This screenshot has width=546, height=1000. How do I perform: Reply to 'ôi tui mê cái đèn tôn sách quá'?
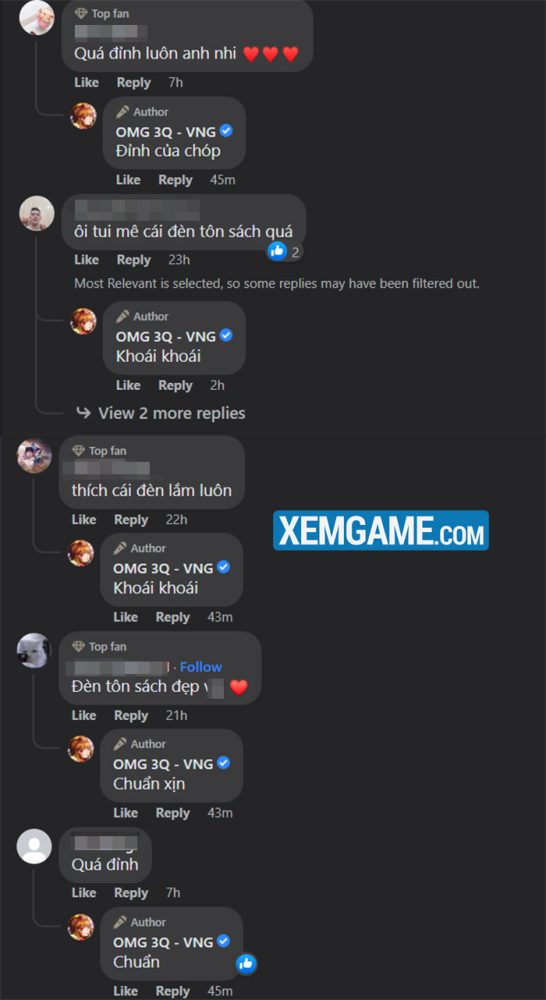click(133, 260)
